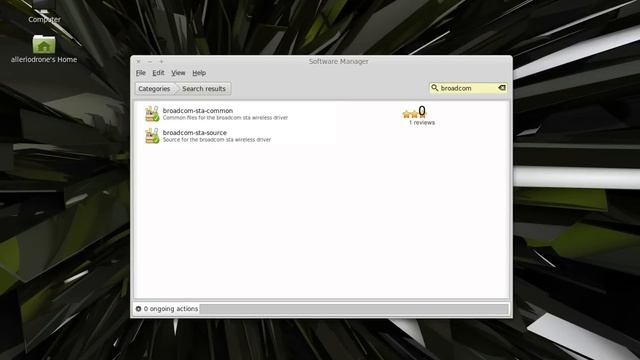Open the View menu
Image resolution: width=640 pixels, height=360 pixels.
point(178,73)
